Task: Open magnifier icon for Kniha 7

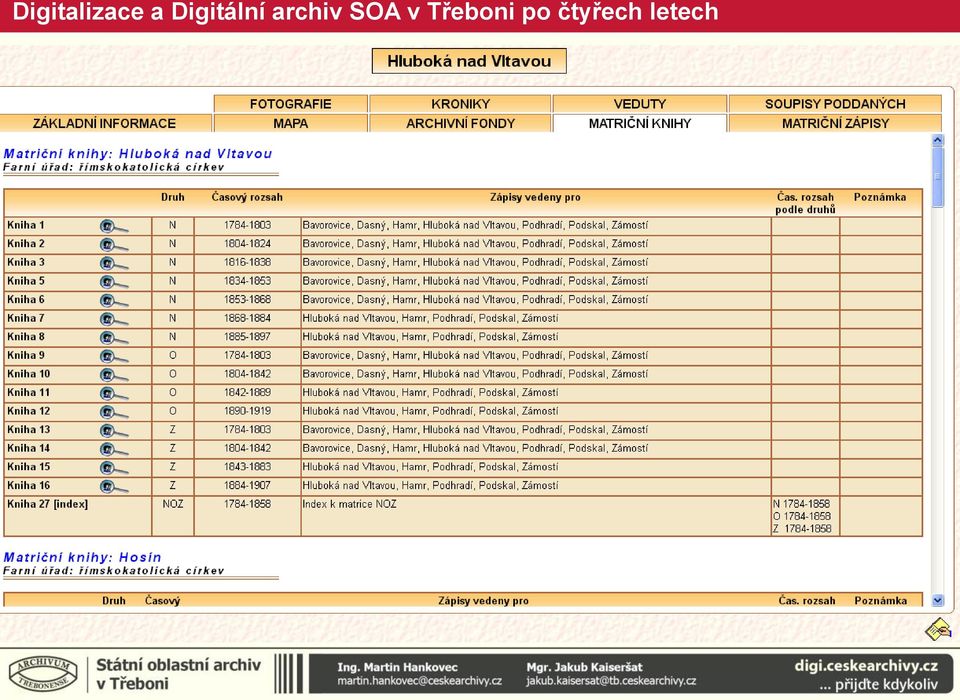Action: [113, 319]
